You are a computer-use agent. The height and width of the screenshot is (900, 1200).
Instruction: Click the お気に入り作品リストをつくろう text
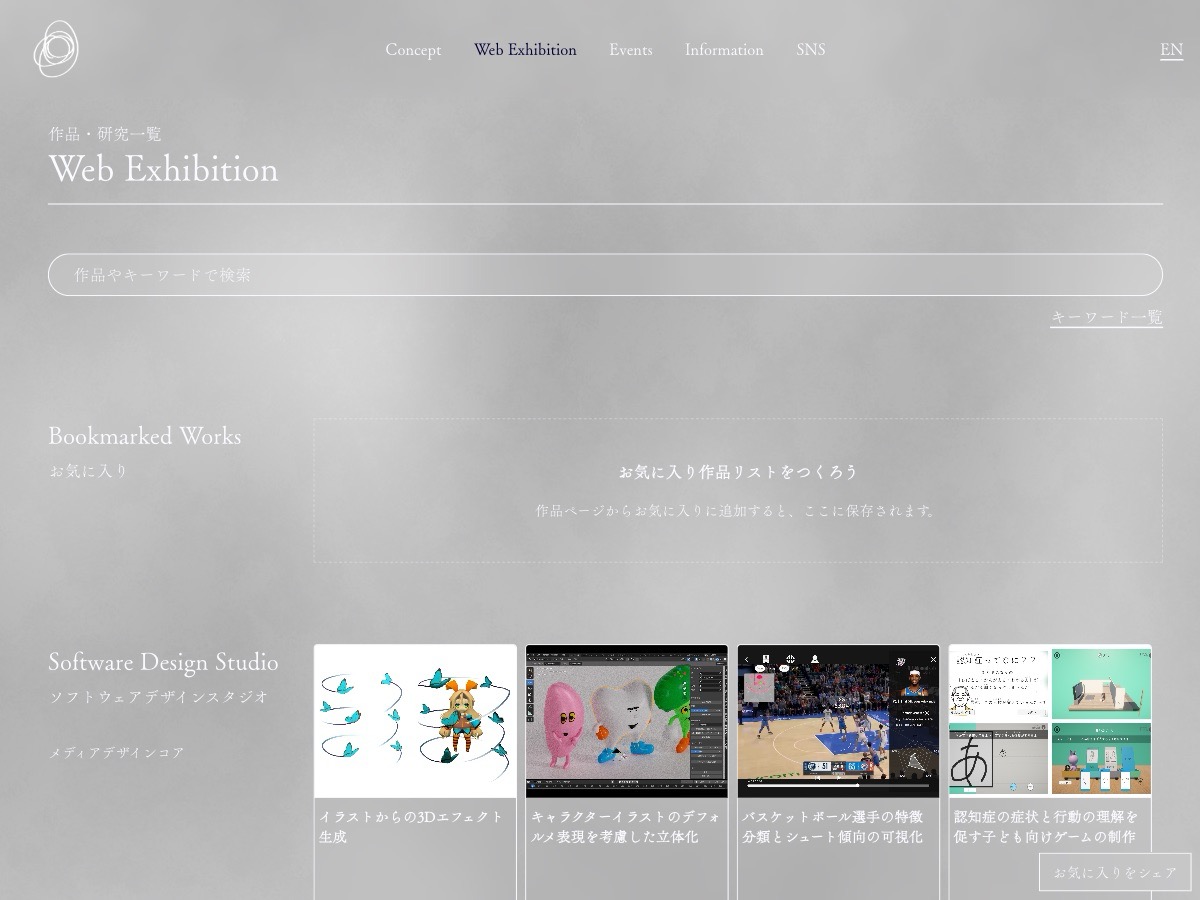coord(738,472)
